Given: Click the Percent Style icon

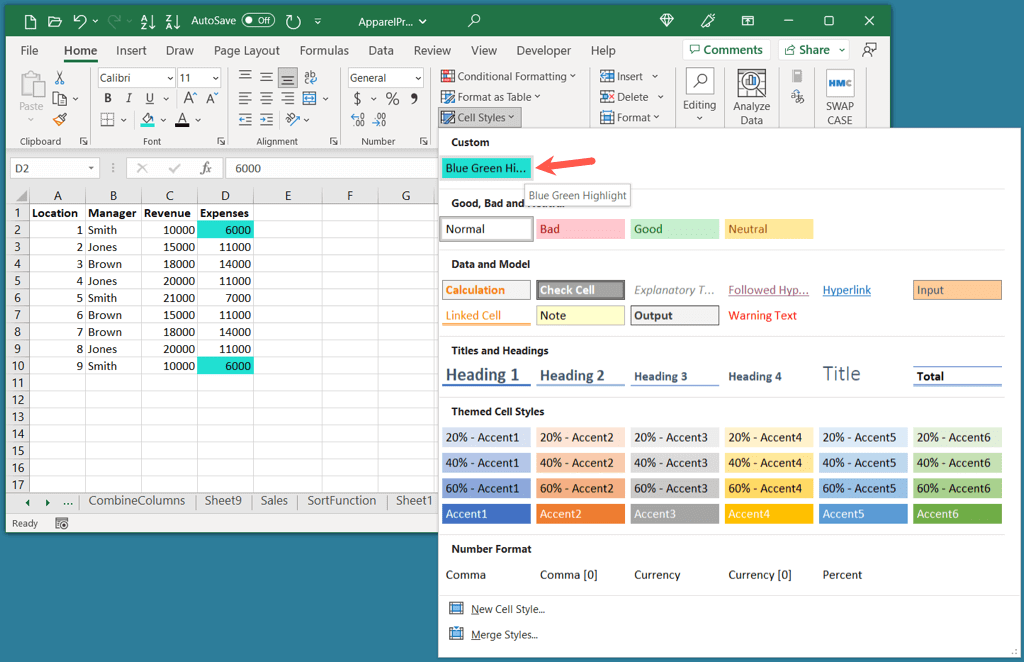Looking at the screenshot, I should click(x=392, y=99).
